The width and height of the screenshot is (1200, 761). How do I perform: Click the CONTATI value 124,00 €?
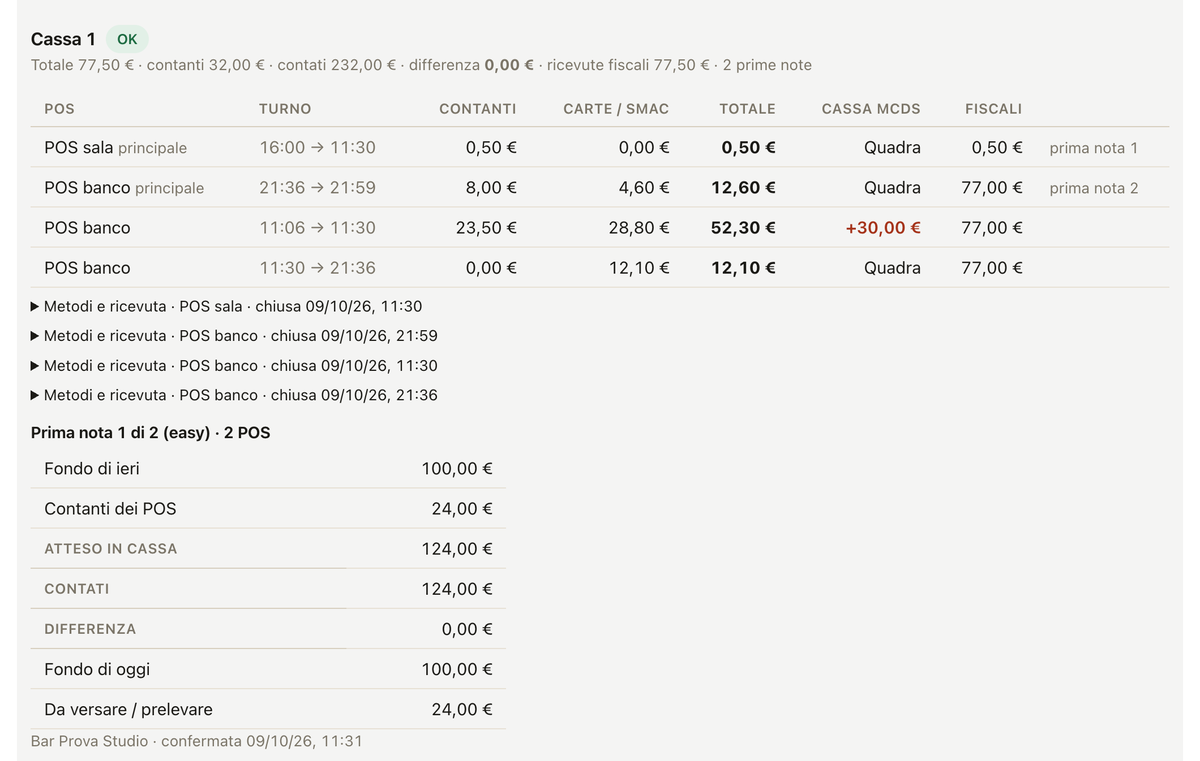click(x=457, y=589)
